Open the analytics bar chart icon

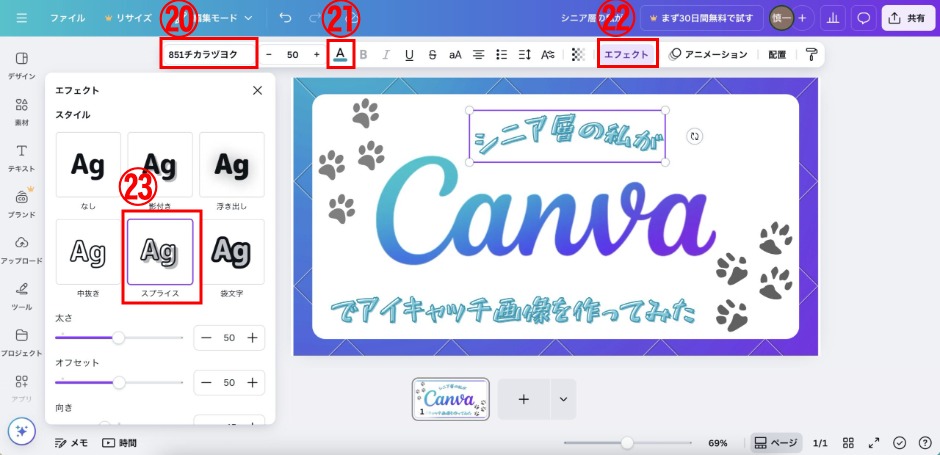[833, 18]
